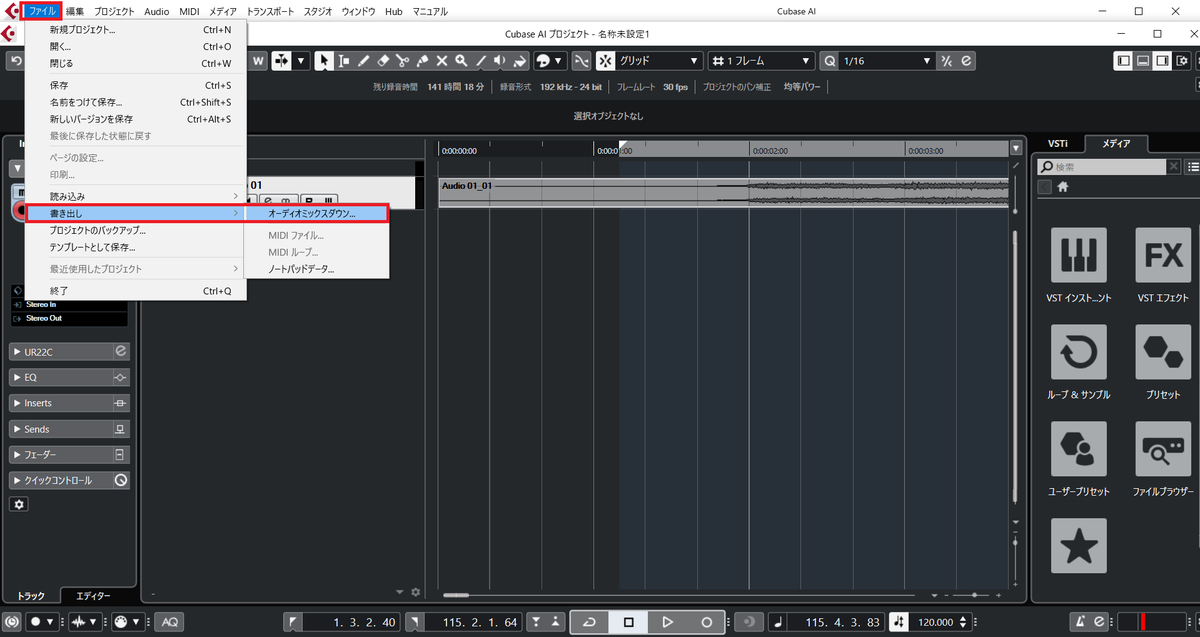Click the Inspector settings gear
This screenshot has width=1200, height=637.
[19, 504]
